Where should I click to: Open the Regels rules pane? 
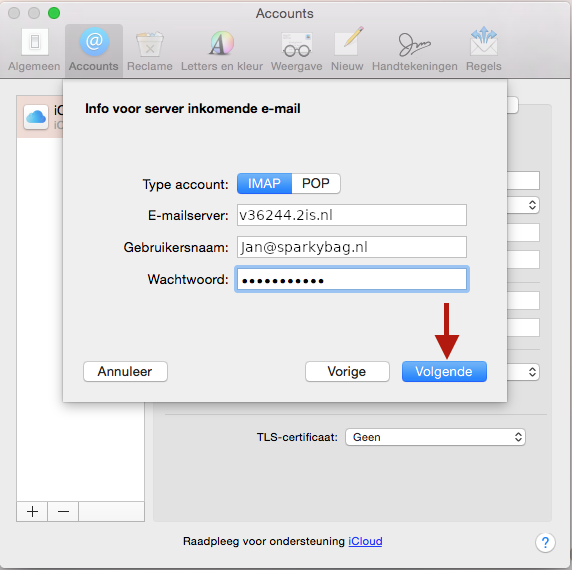click(484, 50)
